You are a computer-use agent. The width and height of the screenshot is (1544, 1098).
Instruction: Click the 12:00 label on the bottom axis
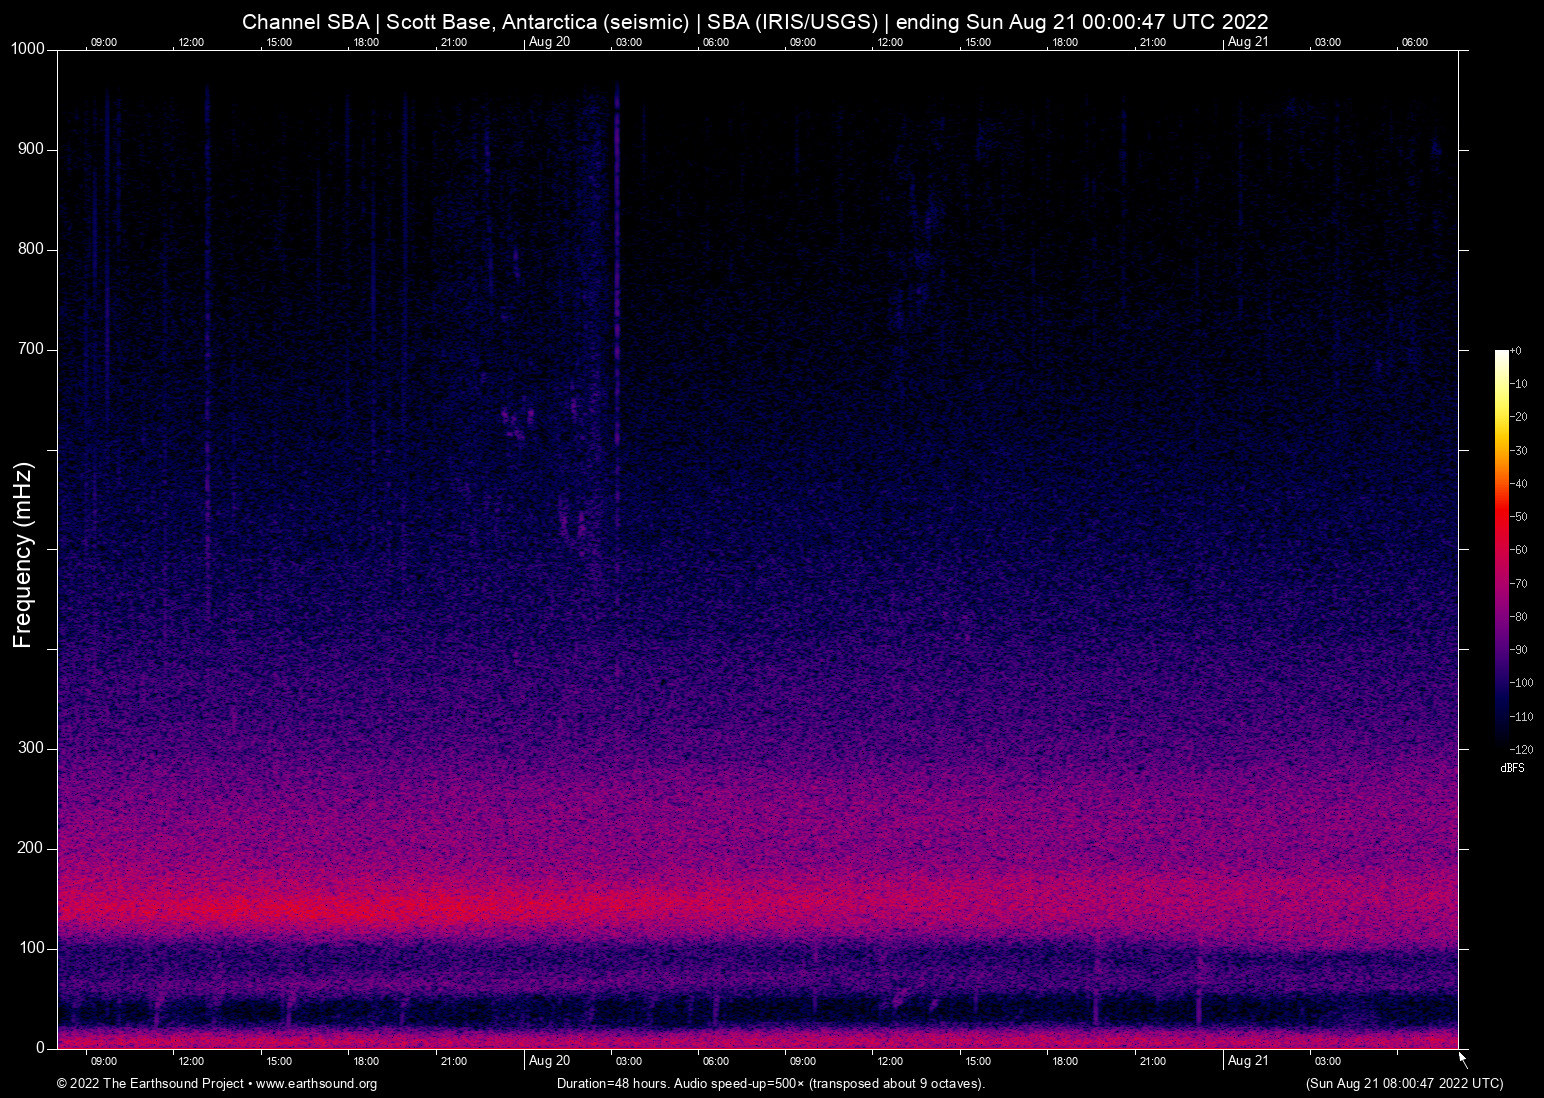tap(191, 1061)
